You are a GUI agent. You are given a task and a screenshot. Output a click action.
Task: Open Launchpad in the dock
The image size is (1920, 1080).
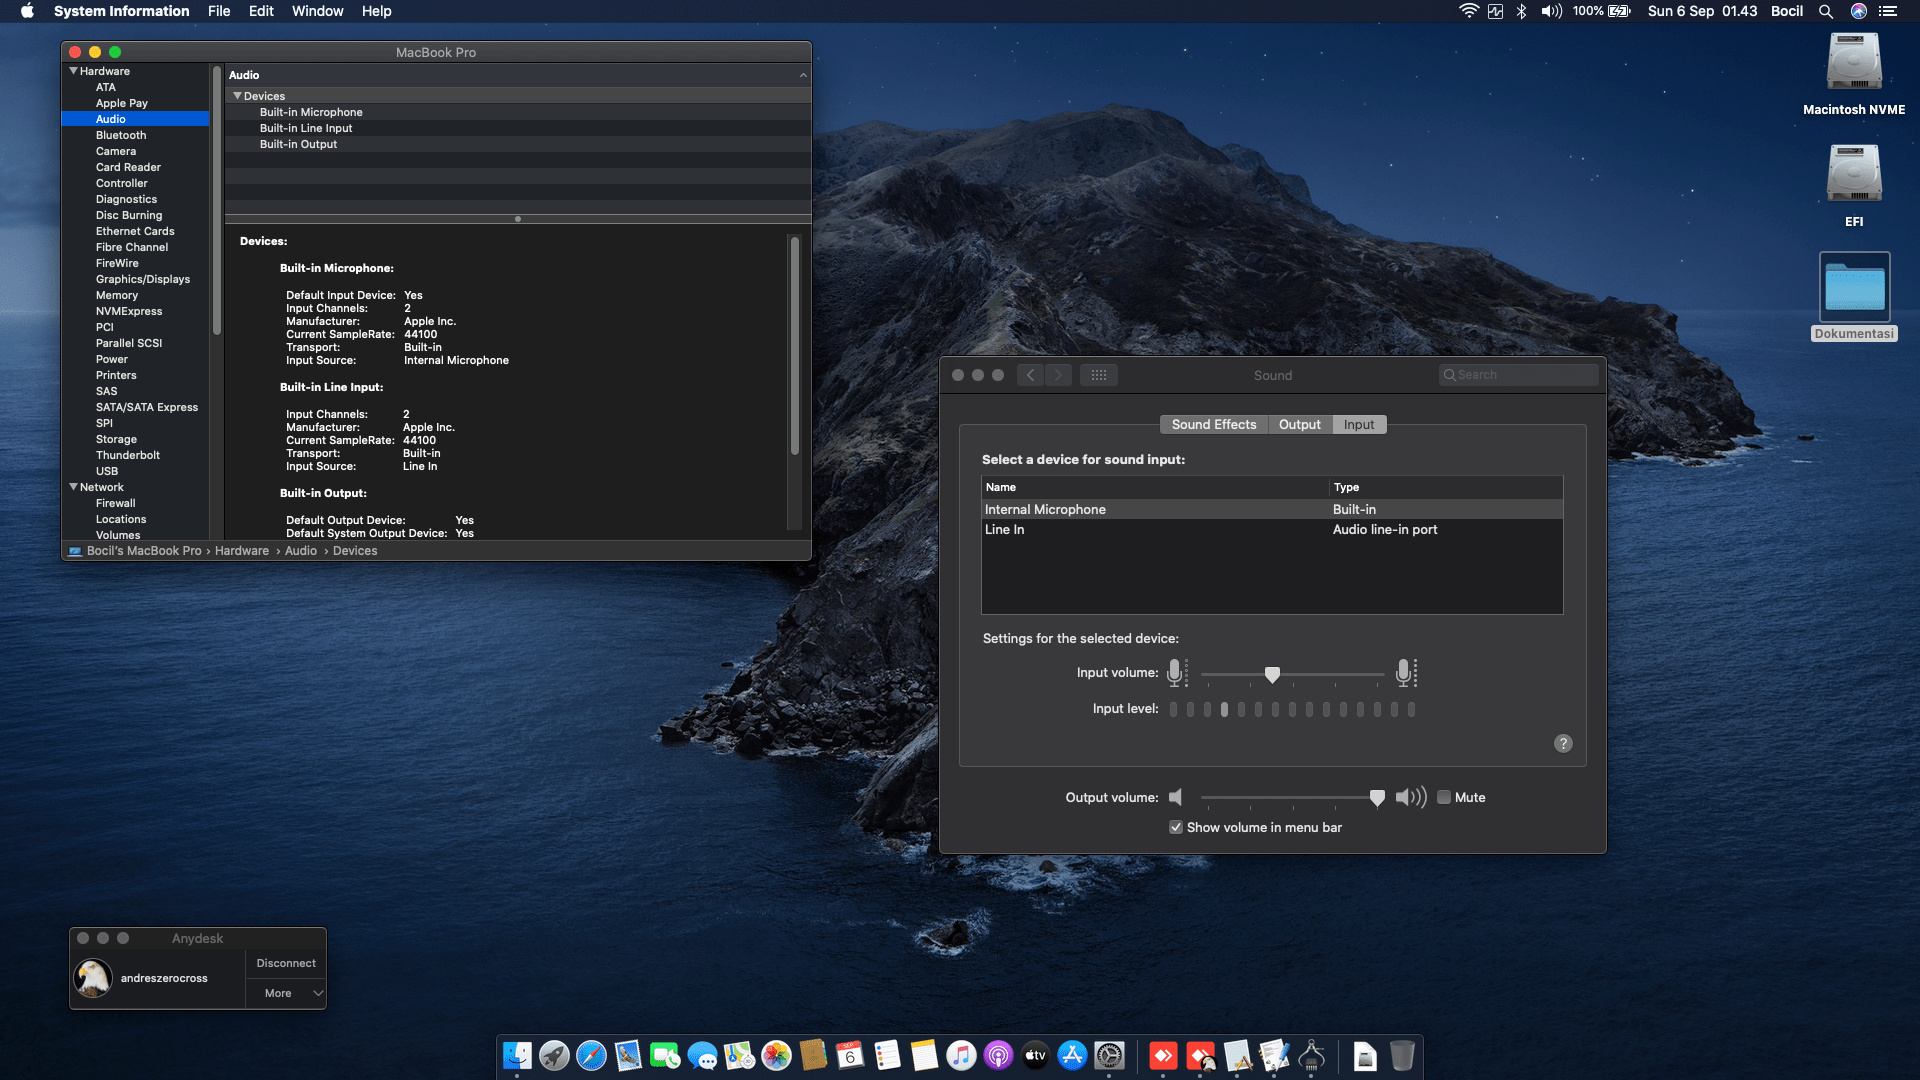click(554, 1056)
